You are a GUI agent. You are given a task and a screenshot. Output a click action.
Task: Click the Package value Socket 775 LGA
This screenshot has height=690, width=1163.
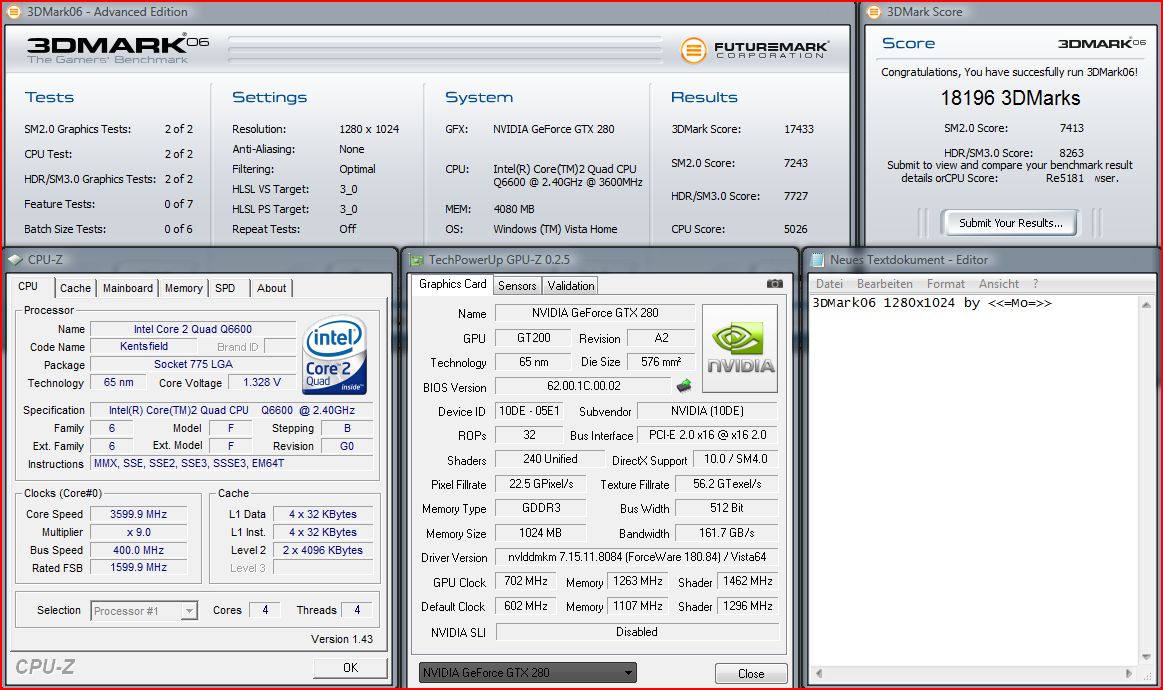click(193, 364)
